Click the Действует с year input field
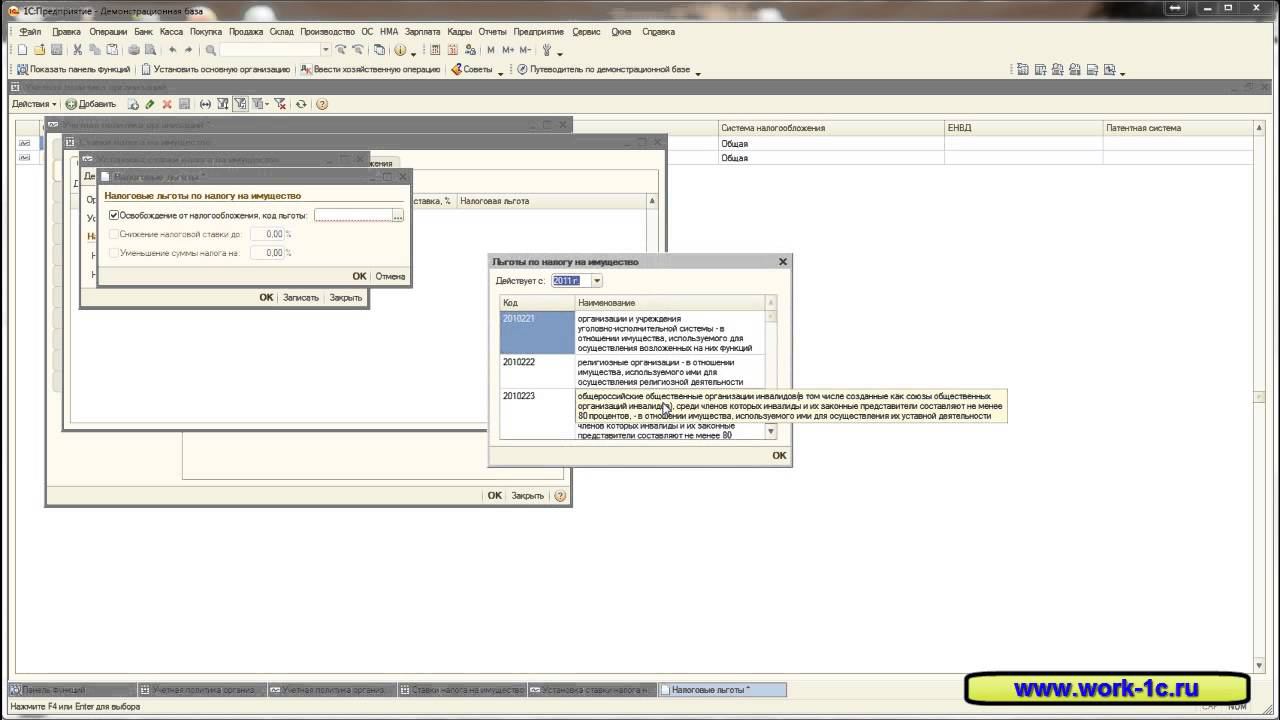This screenshot has width=1280, height=720. point(571,281)
